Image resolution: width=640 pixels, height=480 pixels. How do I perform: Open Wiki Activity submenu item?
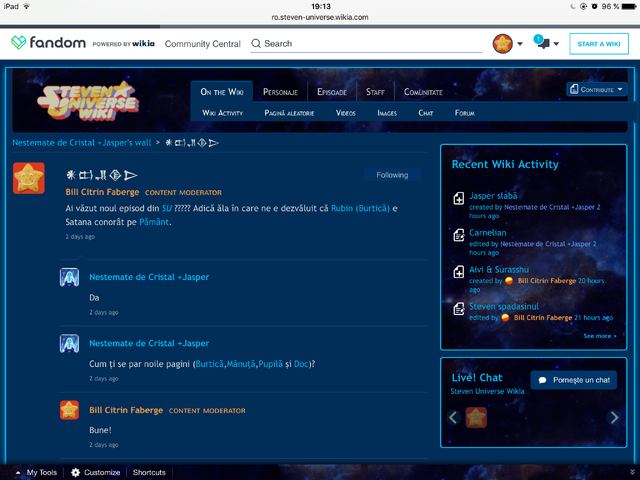tap(222, 113)
